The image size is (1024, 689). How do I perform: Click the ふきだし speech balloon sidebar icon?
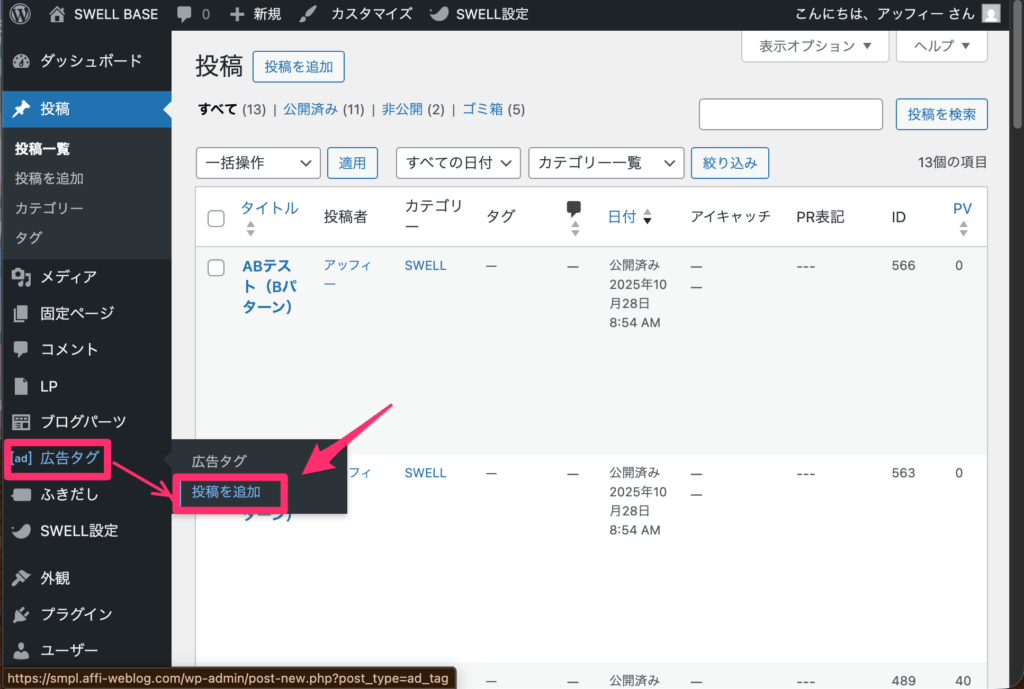click(x=22, y=494)
